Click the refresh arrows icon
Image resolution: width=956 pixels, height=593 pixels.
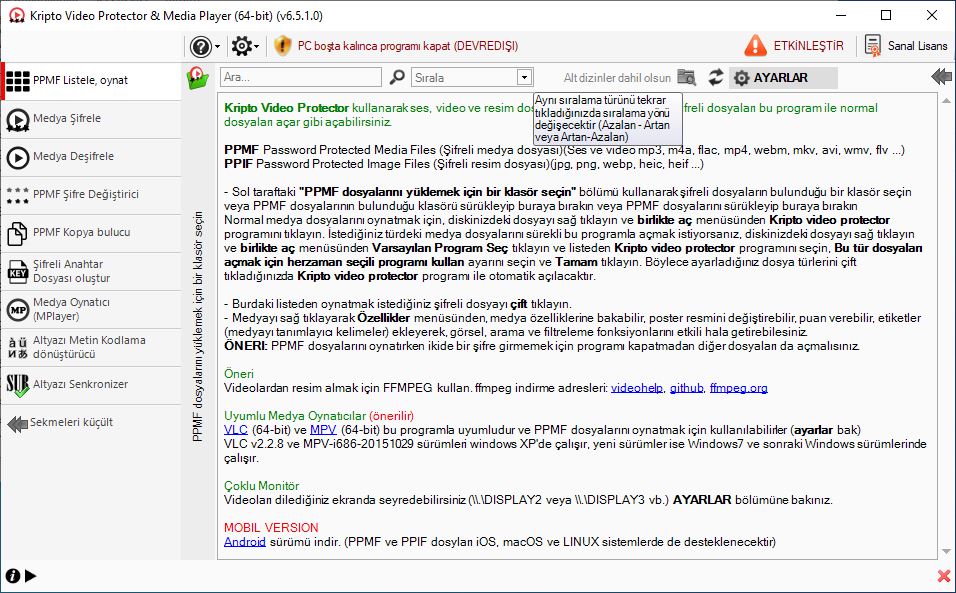[x=715, y=77]
